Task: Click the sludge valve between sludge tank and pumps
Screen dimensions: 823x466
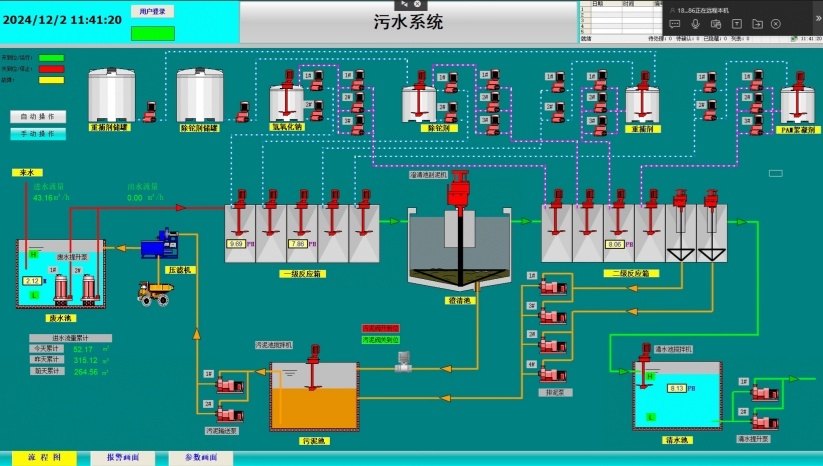Action: (403, 362)
